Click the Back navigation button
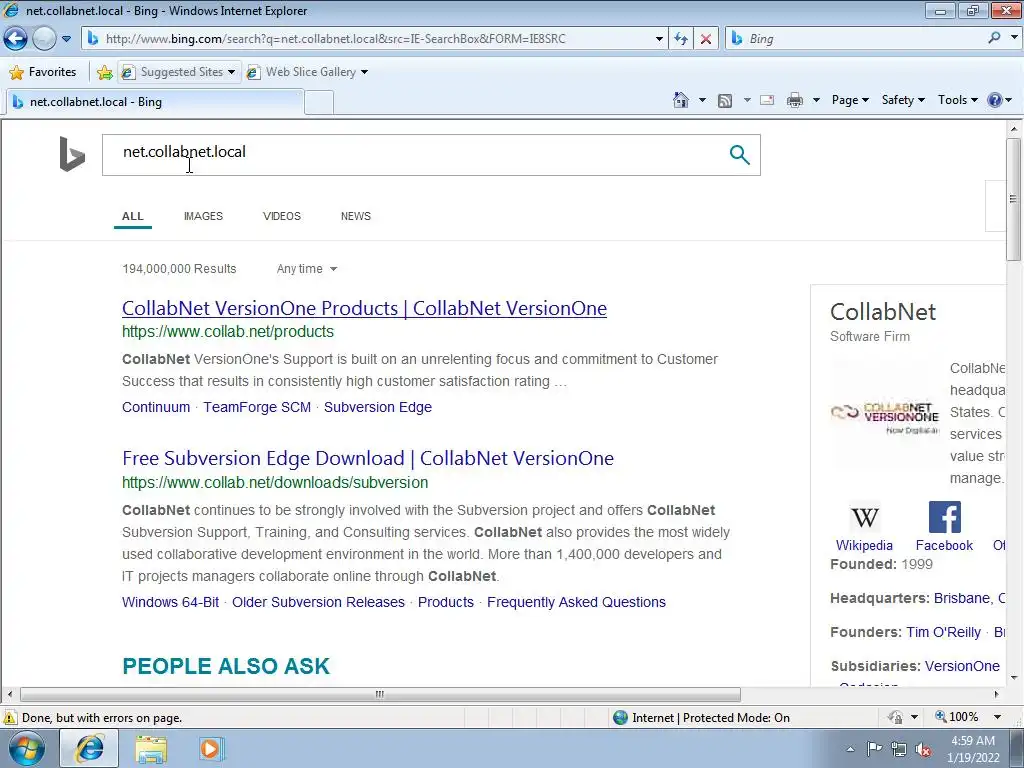The height and width of the screenshot is (768, 1024). [16, 39]
